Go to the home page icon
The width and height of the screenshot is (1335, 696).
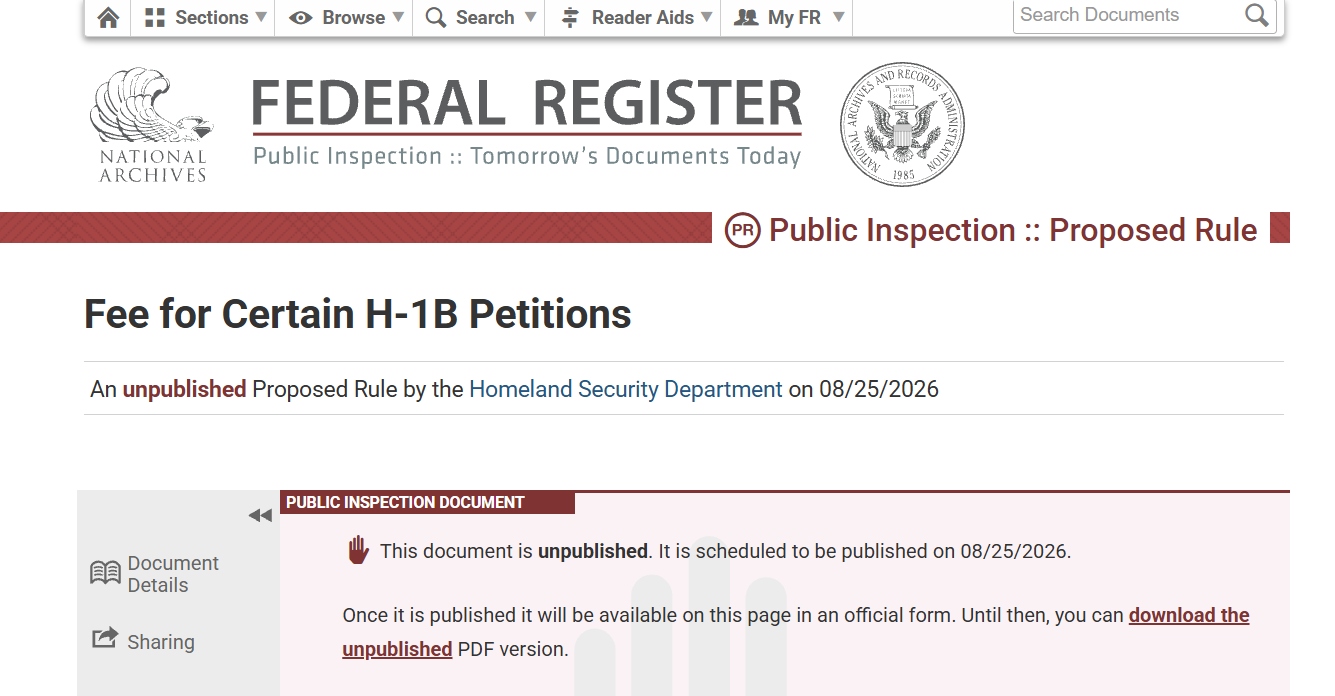coord(108,17)
